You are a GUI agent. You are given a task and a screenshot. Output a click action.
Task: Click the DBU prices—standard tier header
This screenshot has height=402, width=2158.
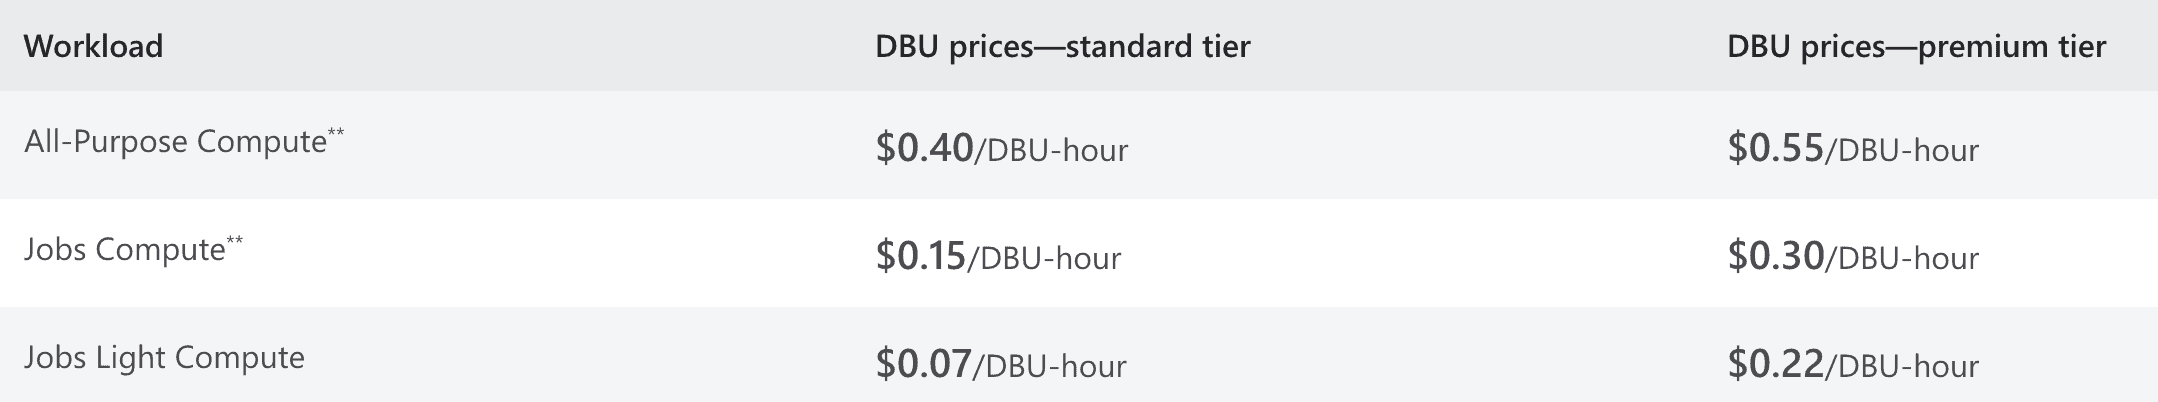click(1062, 47)
